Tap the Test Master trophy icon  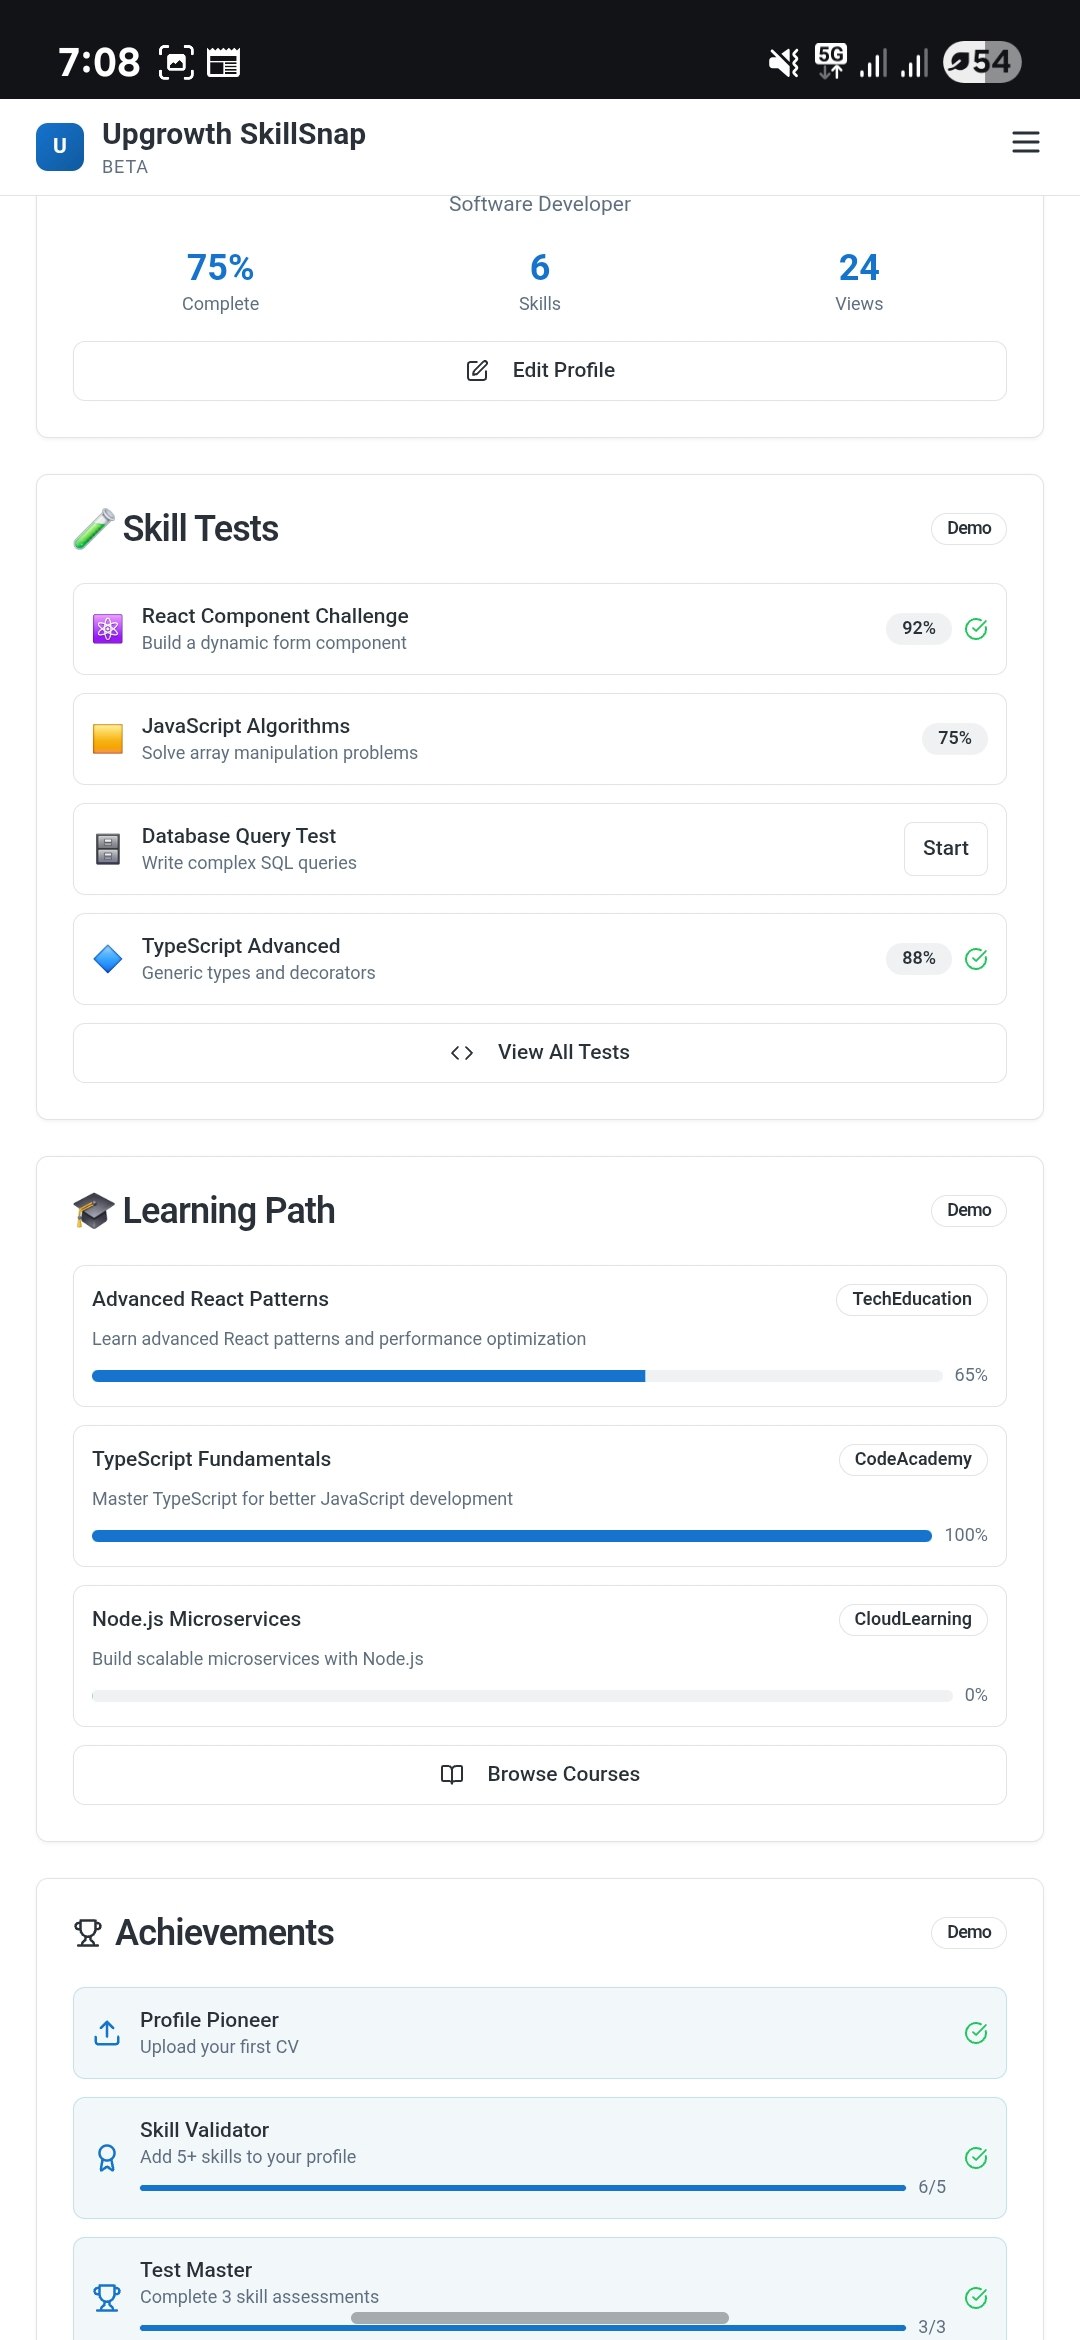pyautogui.click(x=107, y=2298)
